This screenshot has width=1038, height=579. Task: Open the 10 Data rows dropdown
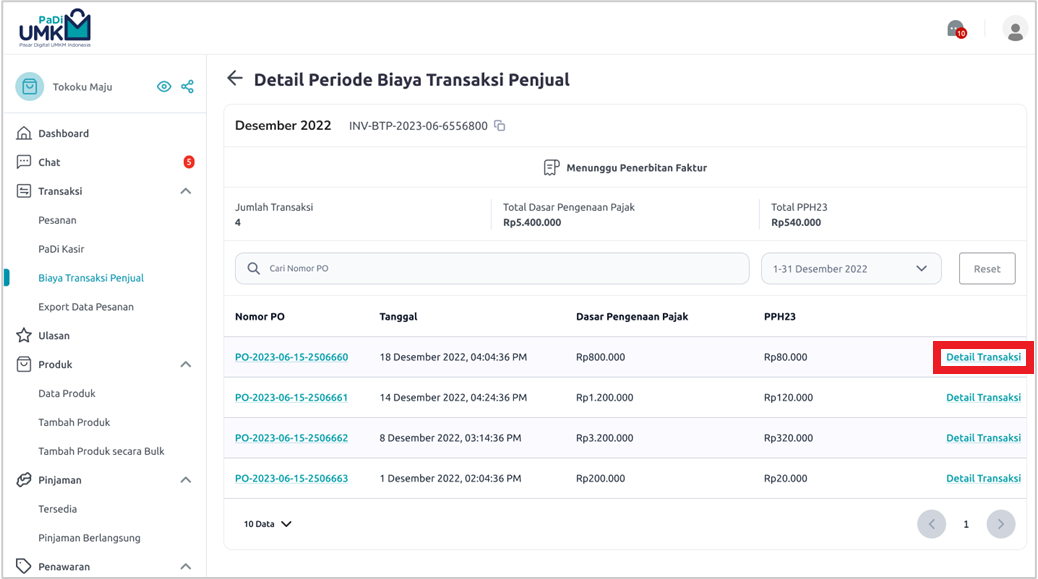point(267,524)
